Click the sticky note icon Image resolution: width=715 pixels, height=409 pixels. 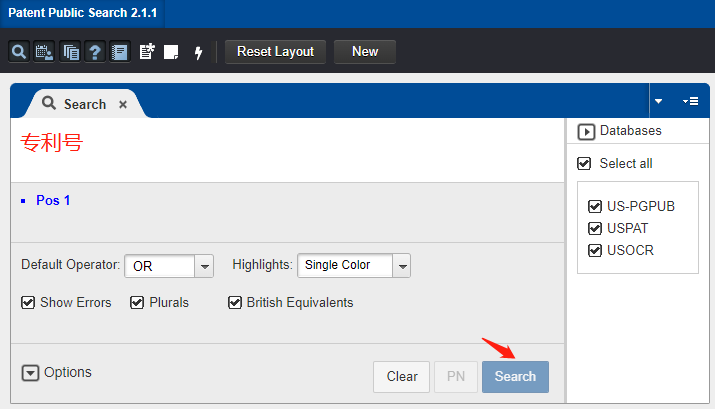[171, 52]
